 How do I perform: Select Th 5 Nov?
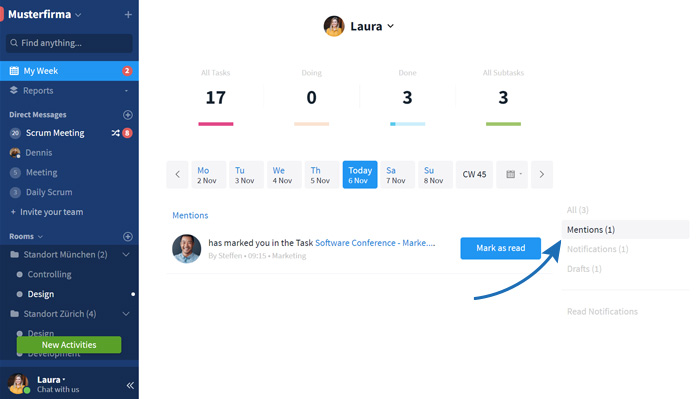pos(322,175)
